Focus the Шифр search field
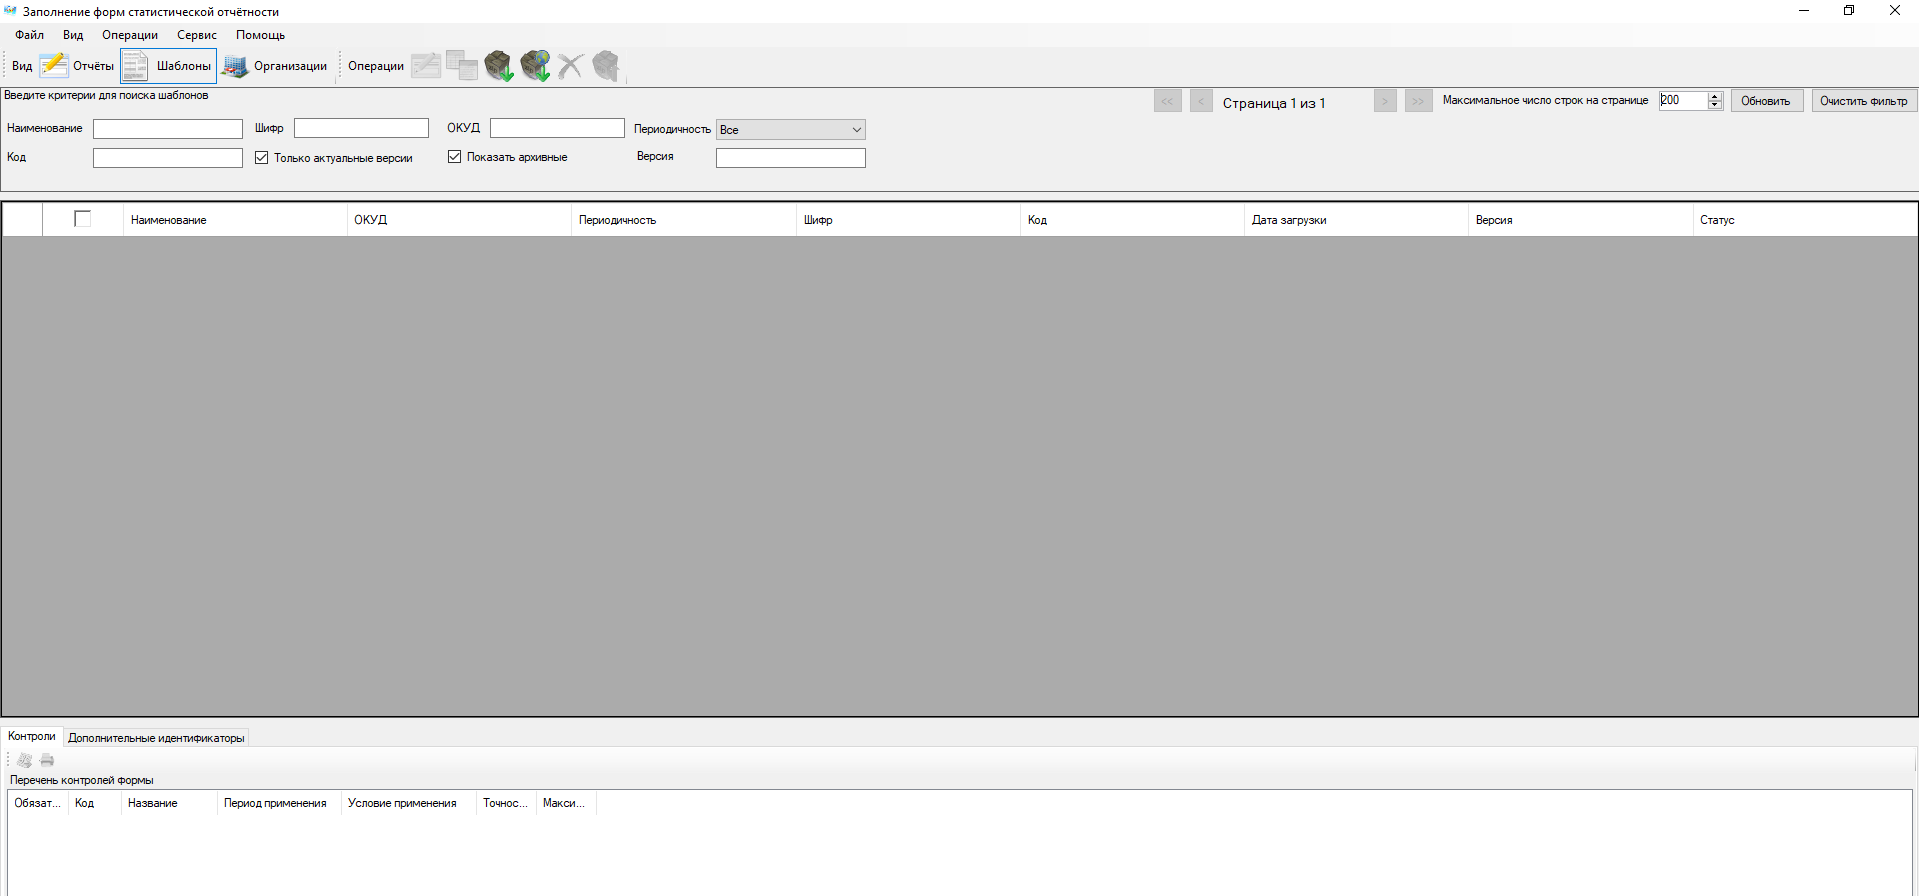 pos(361,128)
